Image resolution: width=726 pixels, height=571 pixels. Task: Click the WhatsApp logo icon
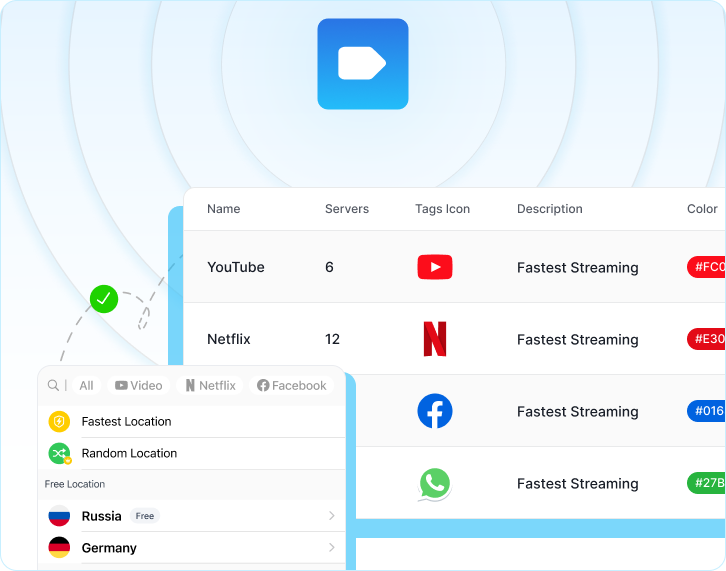coord(434,484)
